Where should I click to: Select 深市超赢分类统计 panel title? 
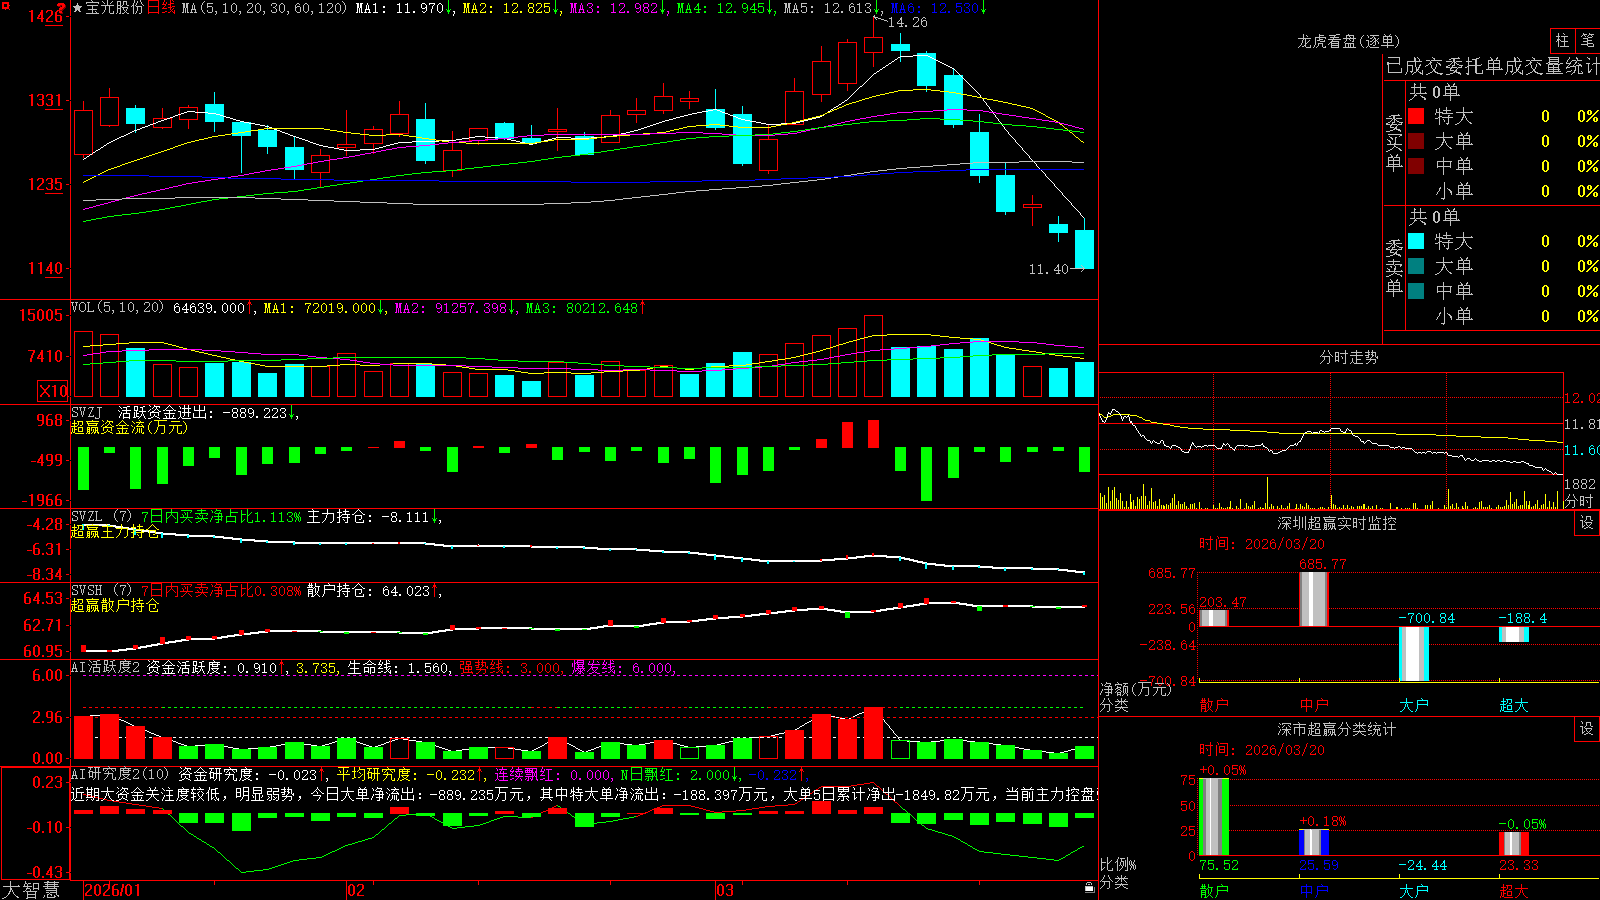(x=1336, y=729)
